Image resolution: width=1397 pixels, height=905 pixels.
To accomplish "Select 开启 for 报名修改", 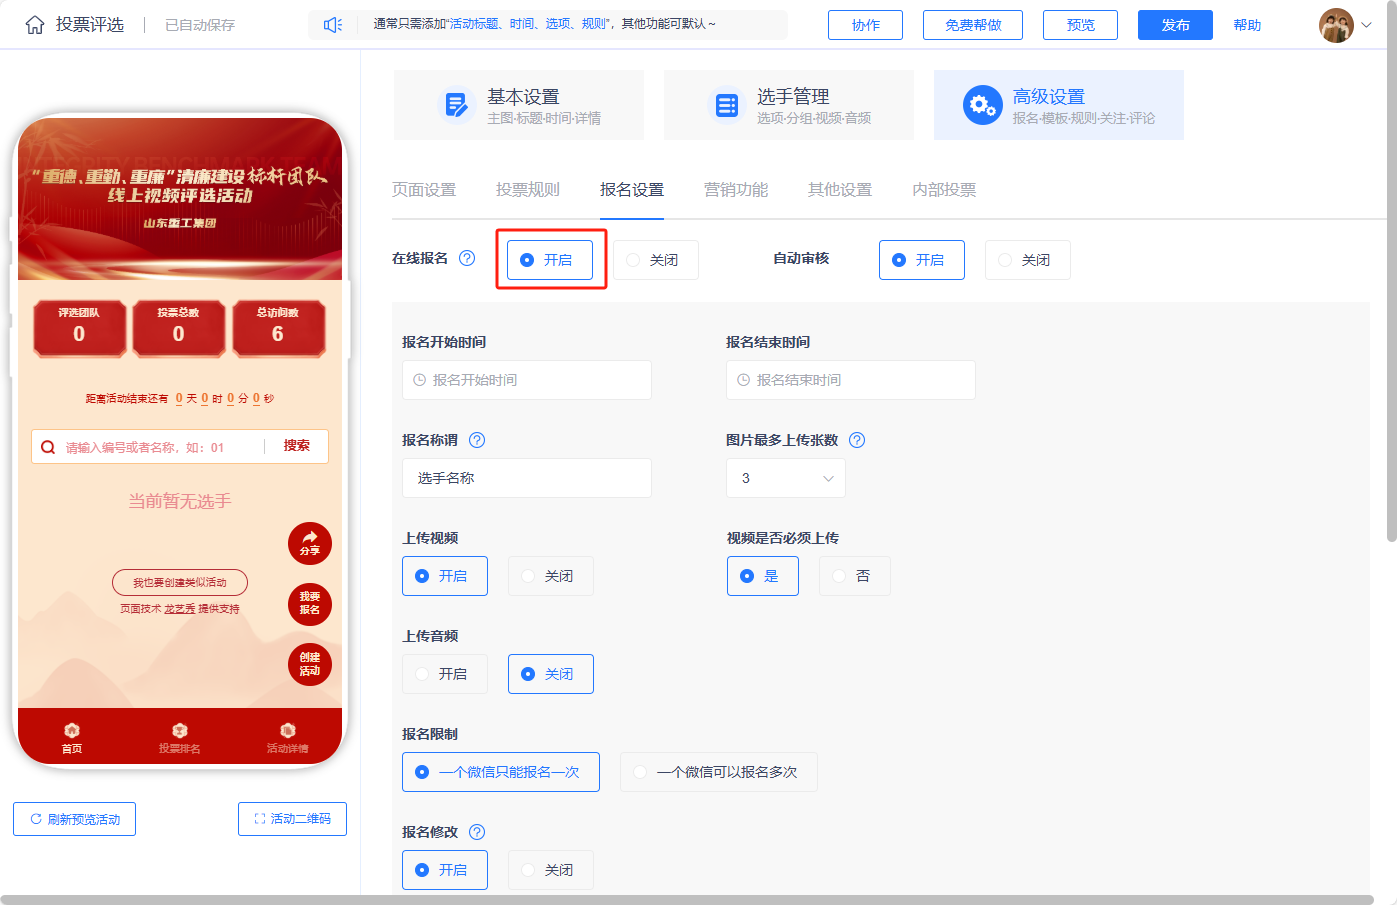I will coord(445,870).
